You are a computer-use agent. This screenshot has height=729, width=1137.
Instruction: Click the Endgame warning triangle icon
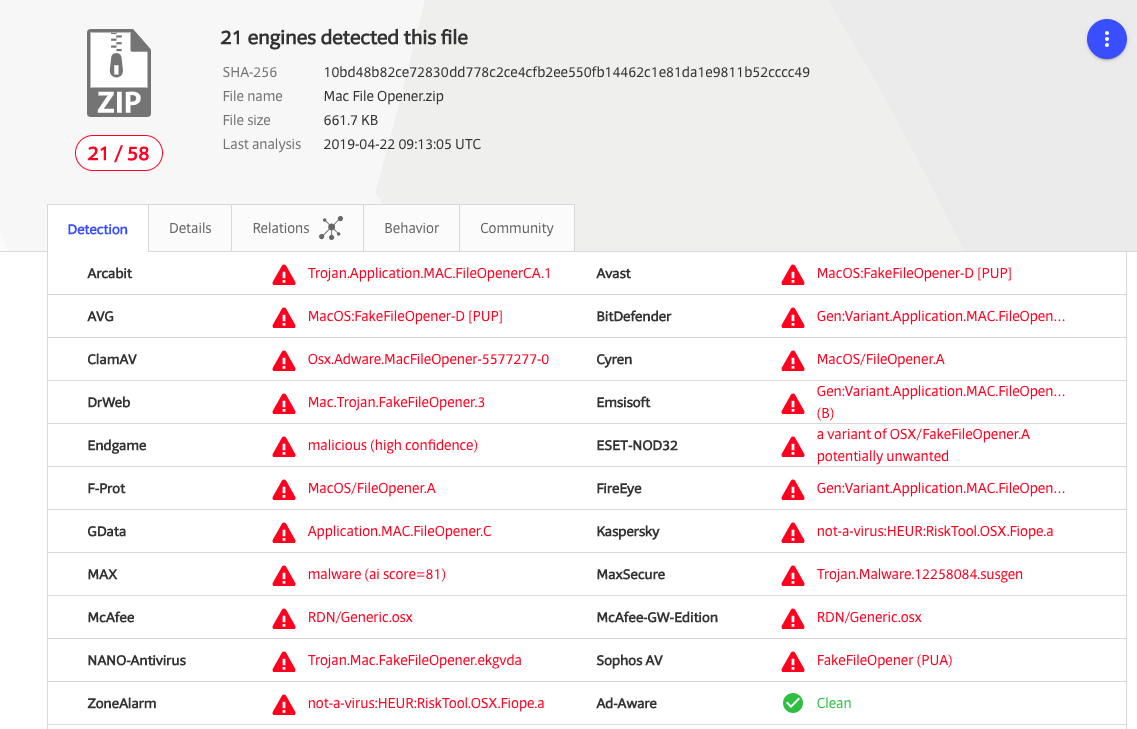click(284, 447)
